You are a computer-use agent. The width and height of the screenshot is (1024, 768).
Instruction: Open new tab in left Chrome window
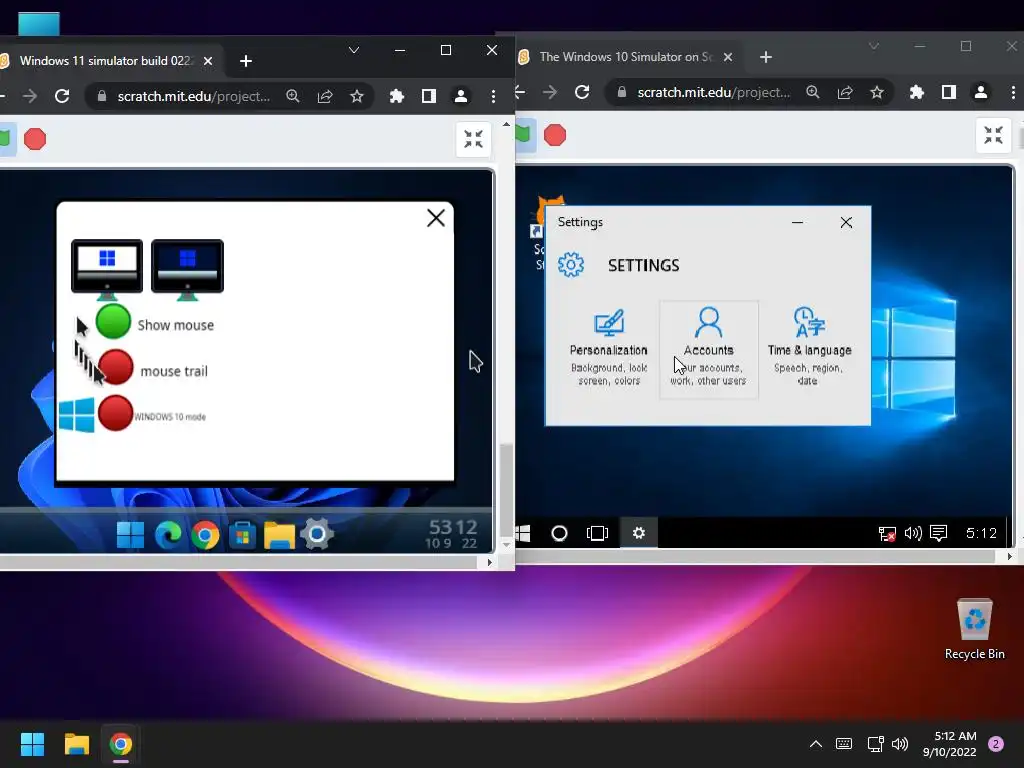(246, 61)
